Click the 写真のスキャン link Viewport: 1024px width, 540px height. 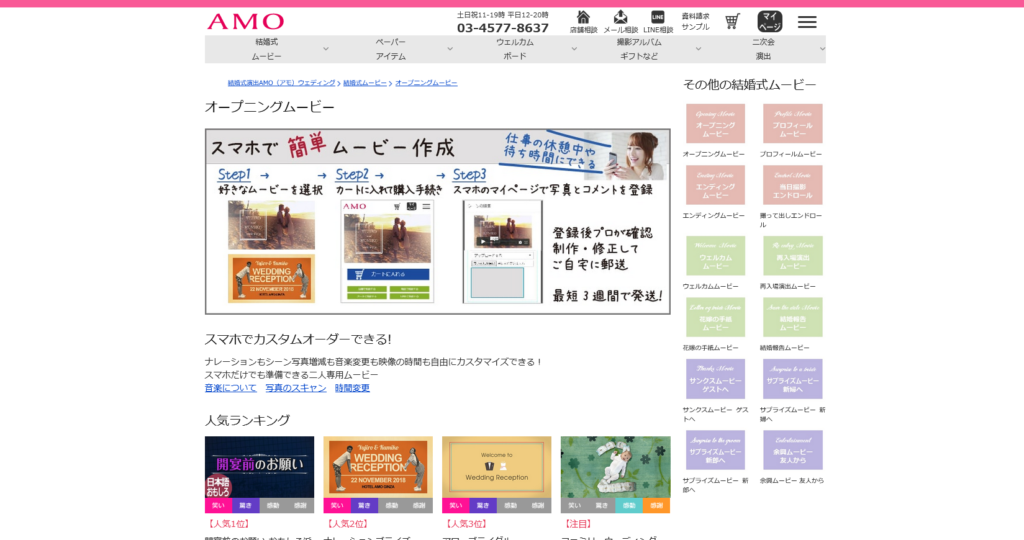coord(296,388)
